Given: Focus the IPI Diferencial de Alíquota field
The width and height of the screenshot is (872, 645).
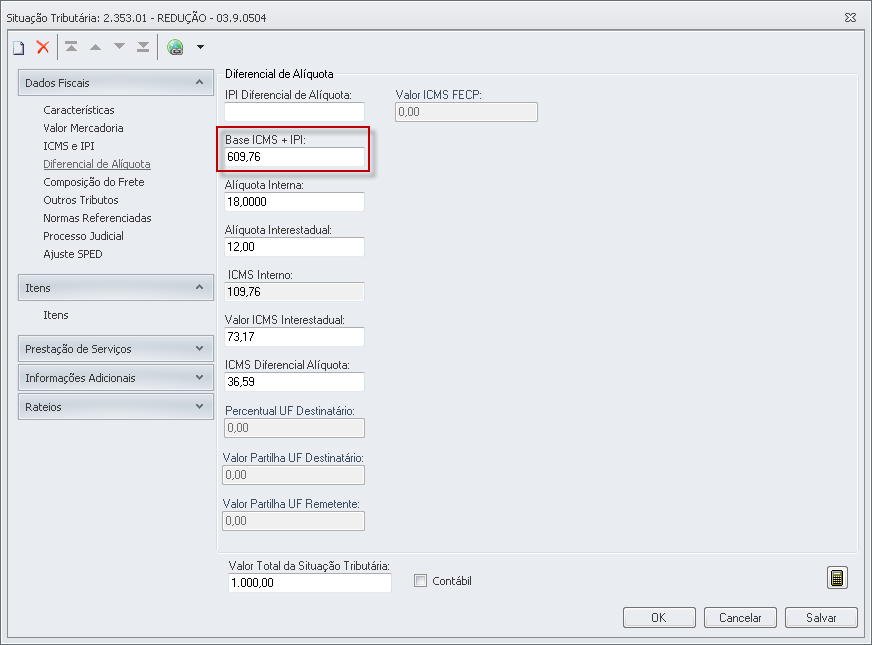Looking at the screenshot, I should coord(294,112).
